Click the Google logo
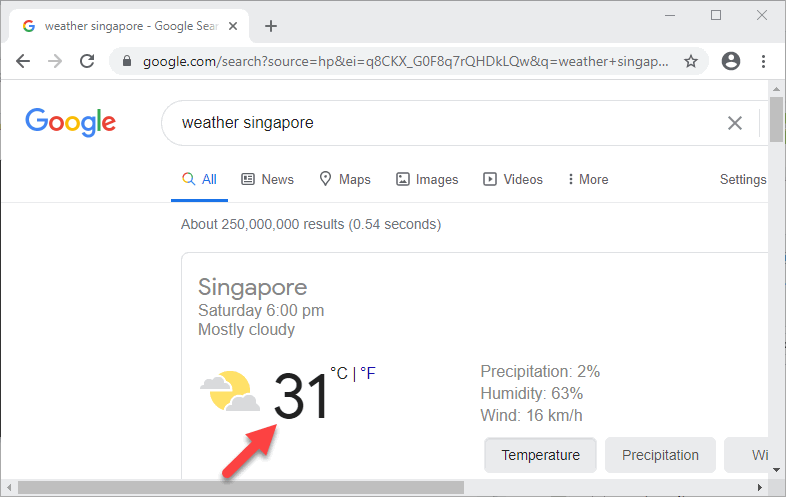Image resolution: width=786 pixels, height=497 pixels. click(71, 122)
